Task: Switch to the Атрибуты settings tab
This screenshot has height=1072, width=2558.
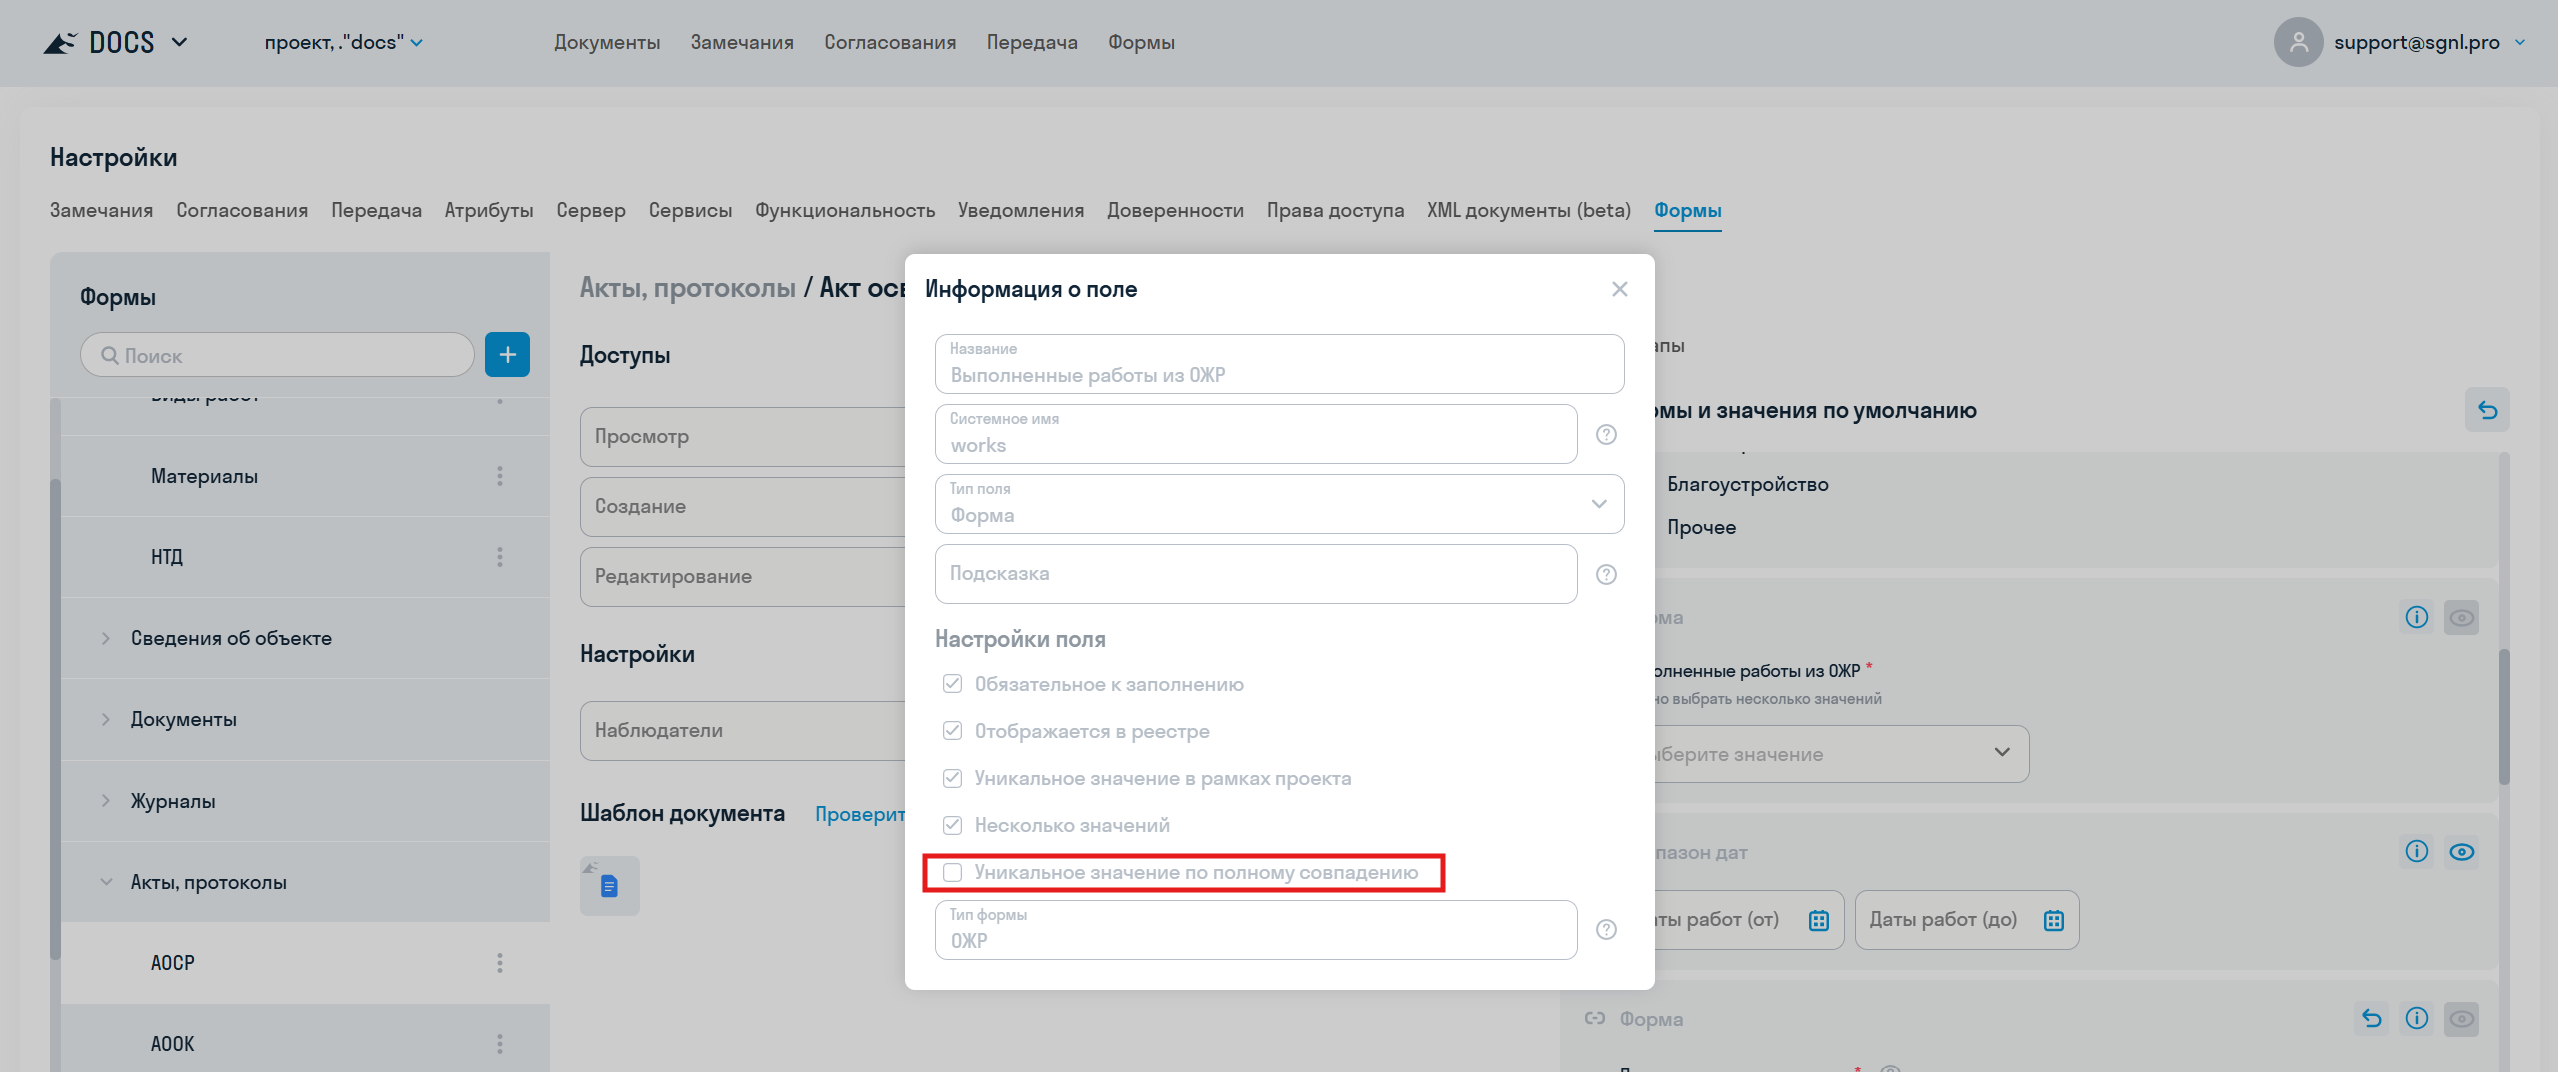Action: click(489, 210)
